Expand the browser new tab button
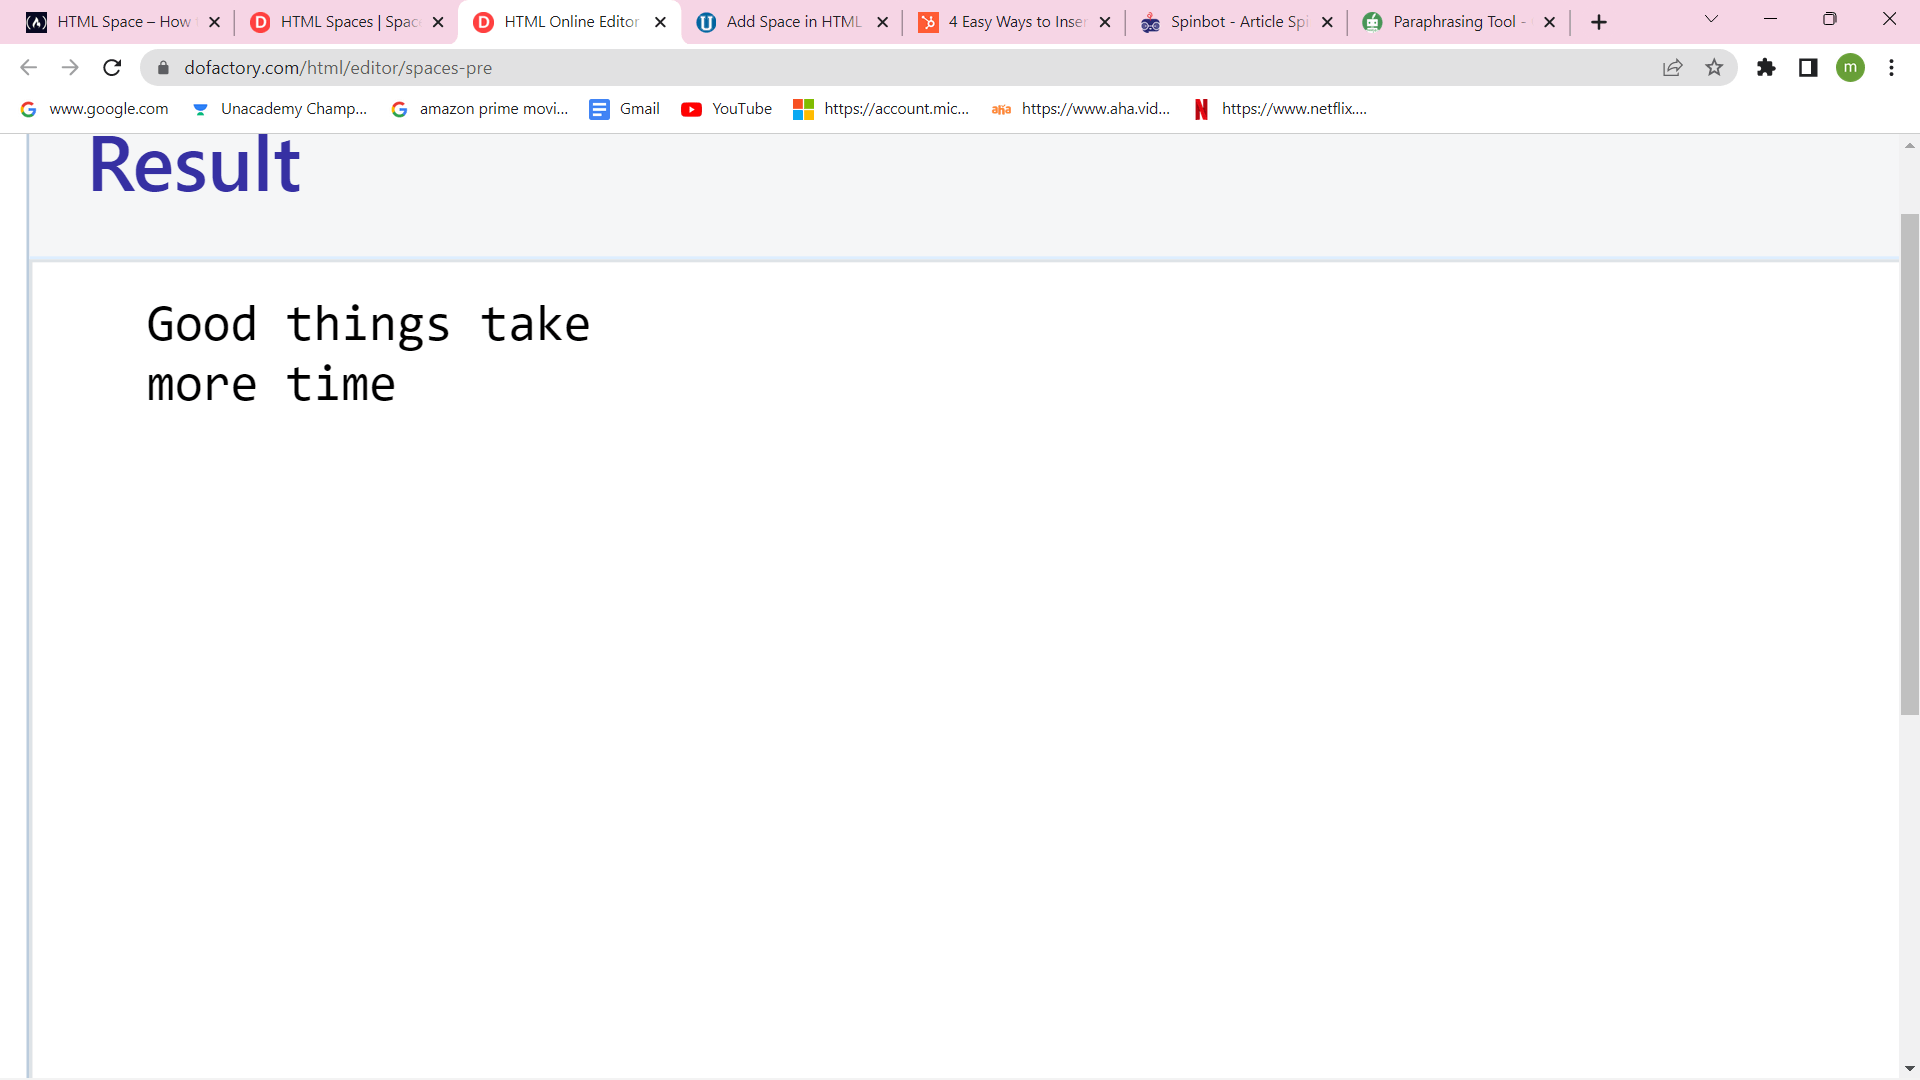The image size is (1920, 1080). [x=1598, y=21]
